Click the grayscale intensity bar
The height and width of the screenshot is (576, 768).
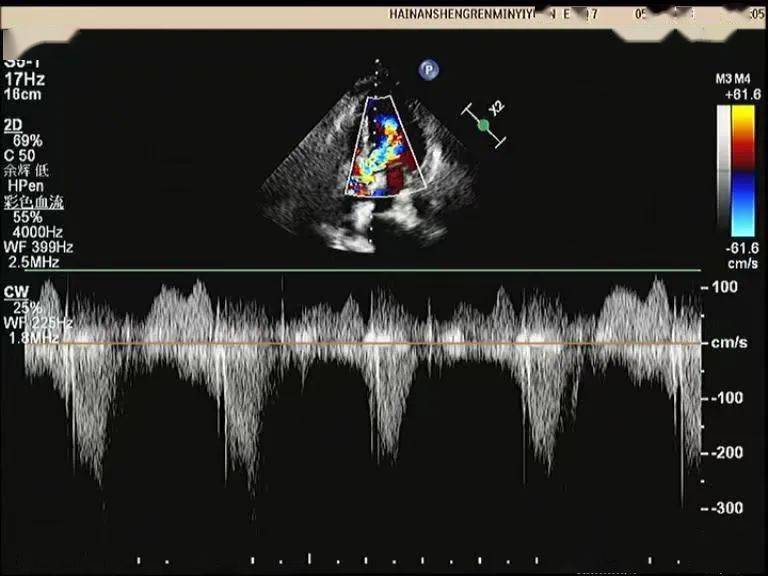[723, 171]
